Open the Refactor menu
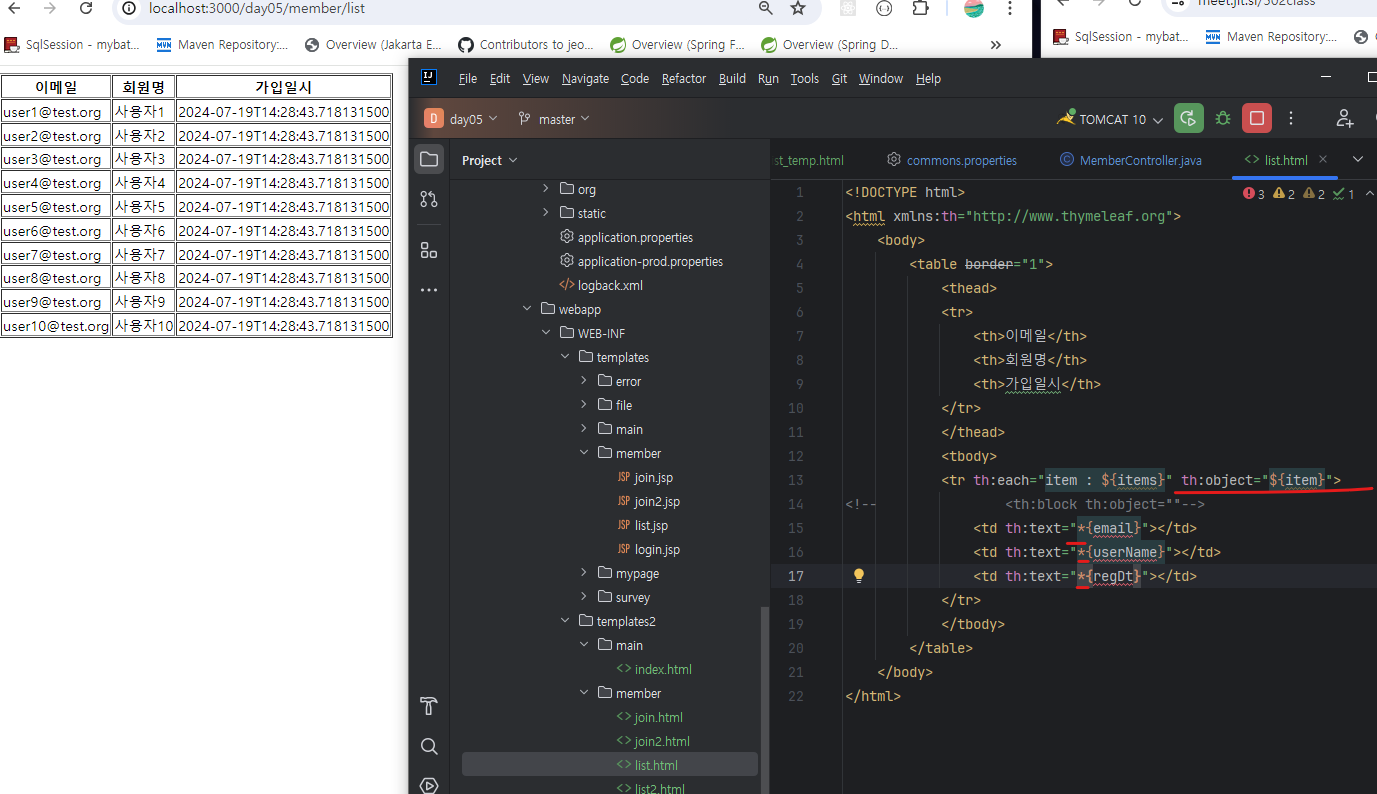This screenshot has width=1377, height=794. pyautogui.click(x=684, y=79)
